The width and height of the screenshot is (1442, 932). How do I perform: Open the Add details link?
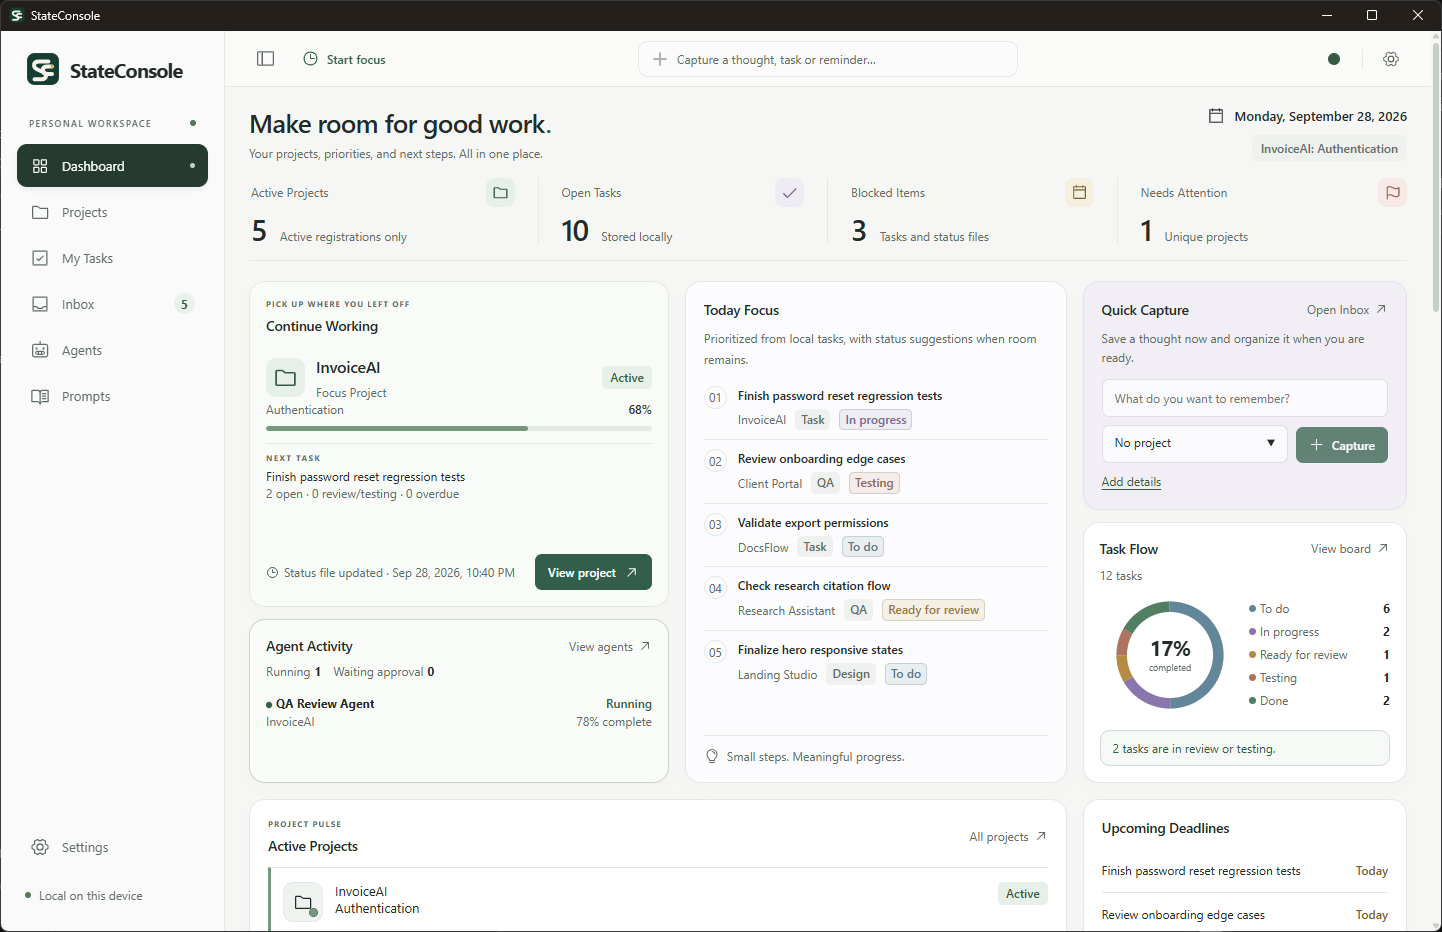pos(1131,482)
